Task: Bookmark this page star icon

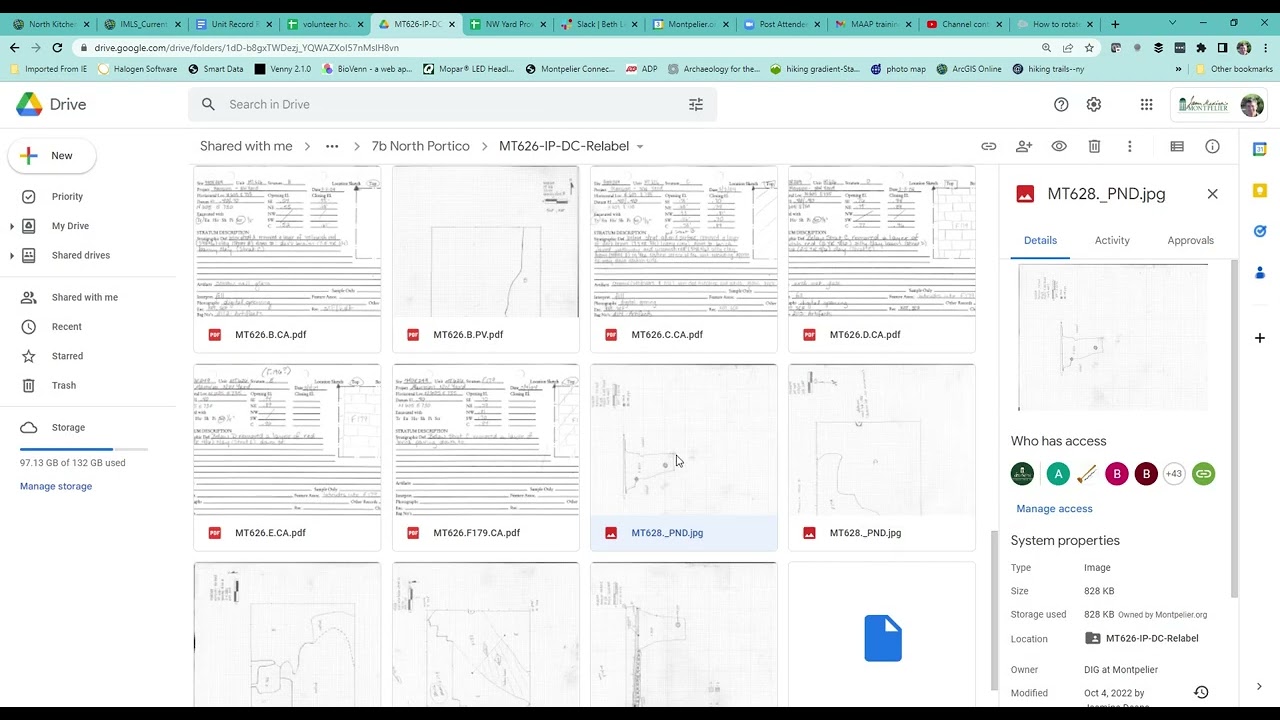Action: (x=1089, y=47)
